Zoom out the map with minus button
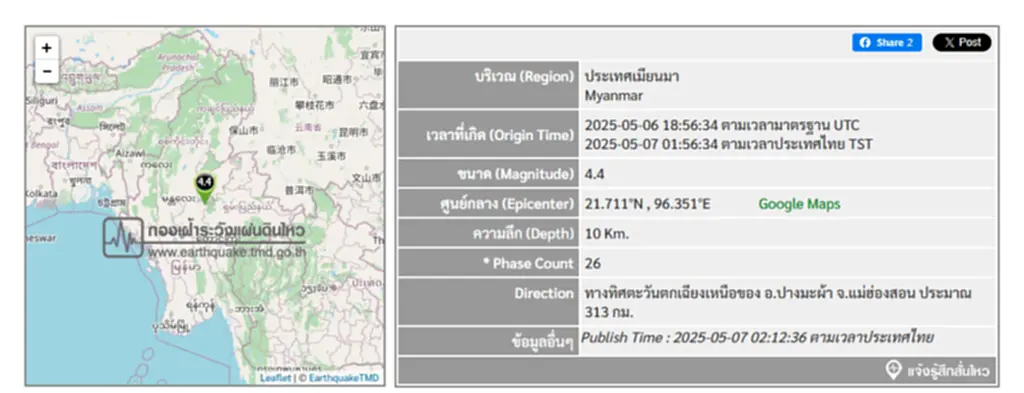 coord(46,71)
